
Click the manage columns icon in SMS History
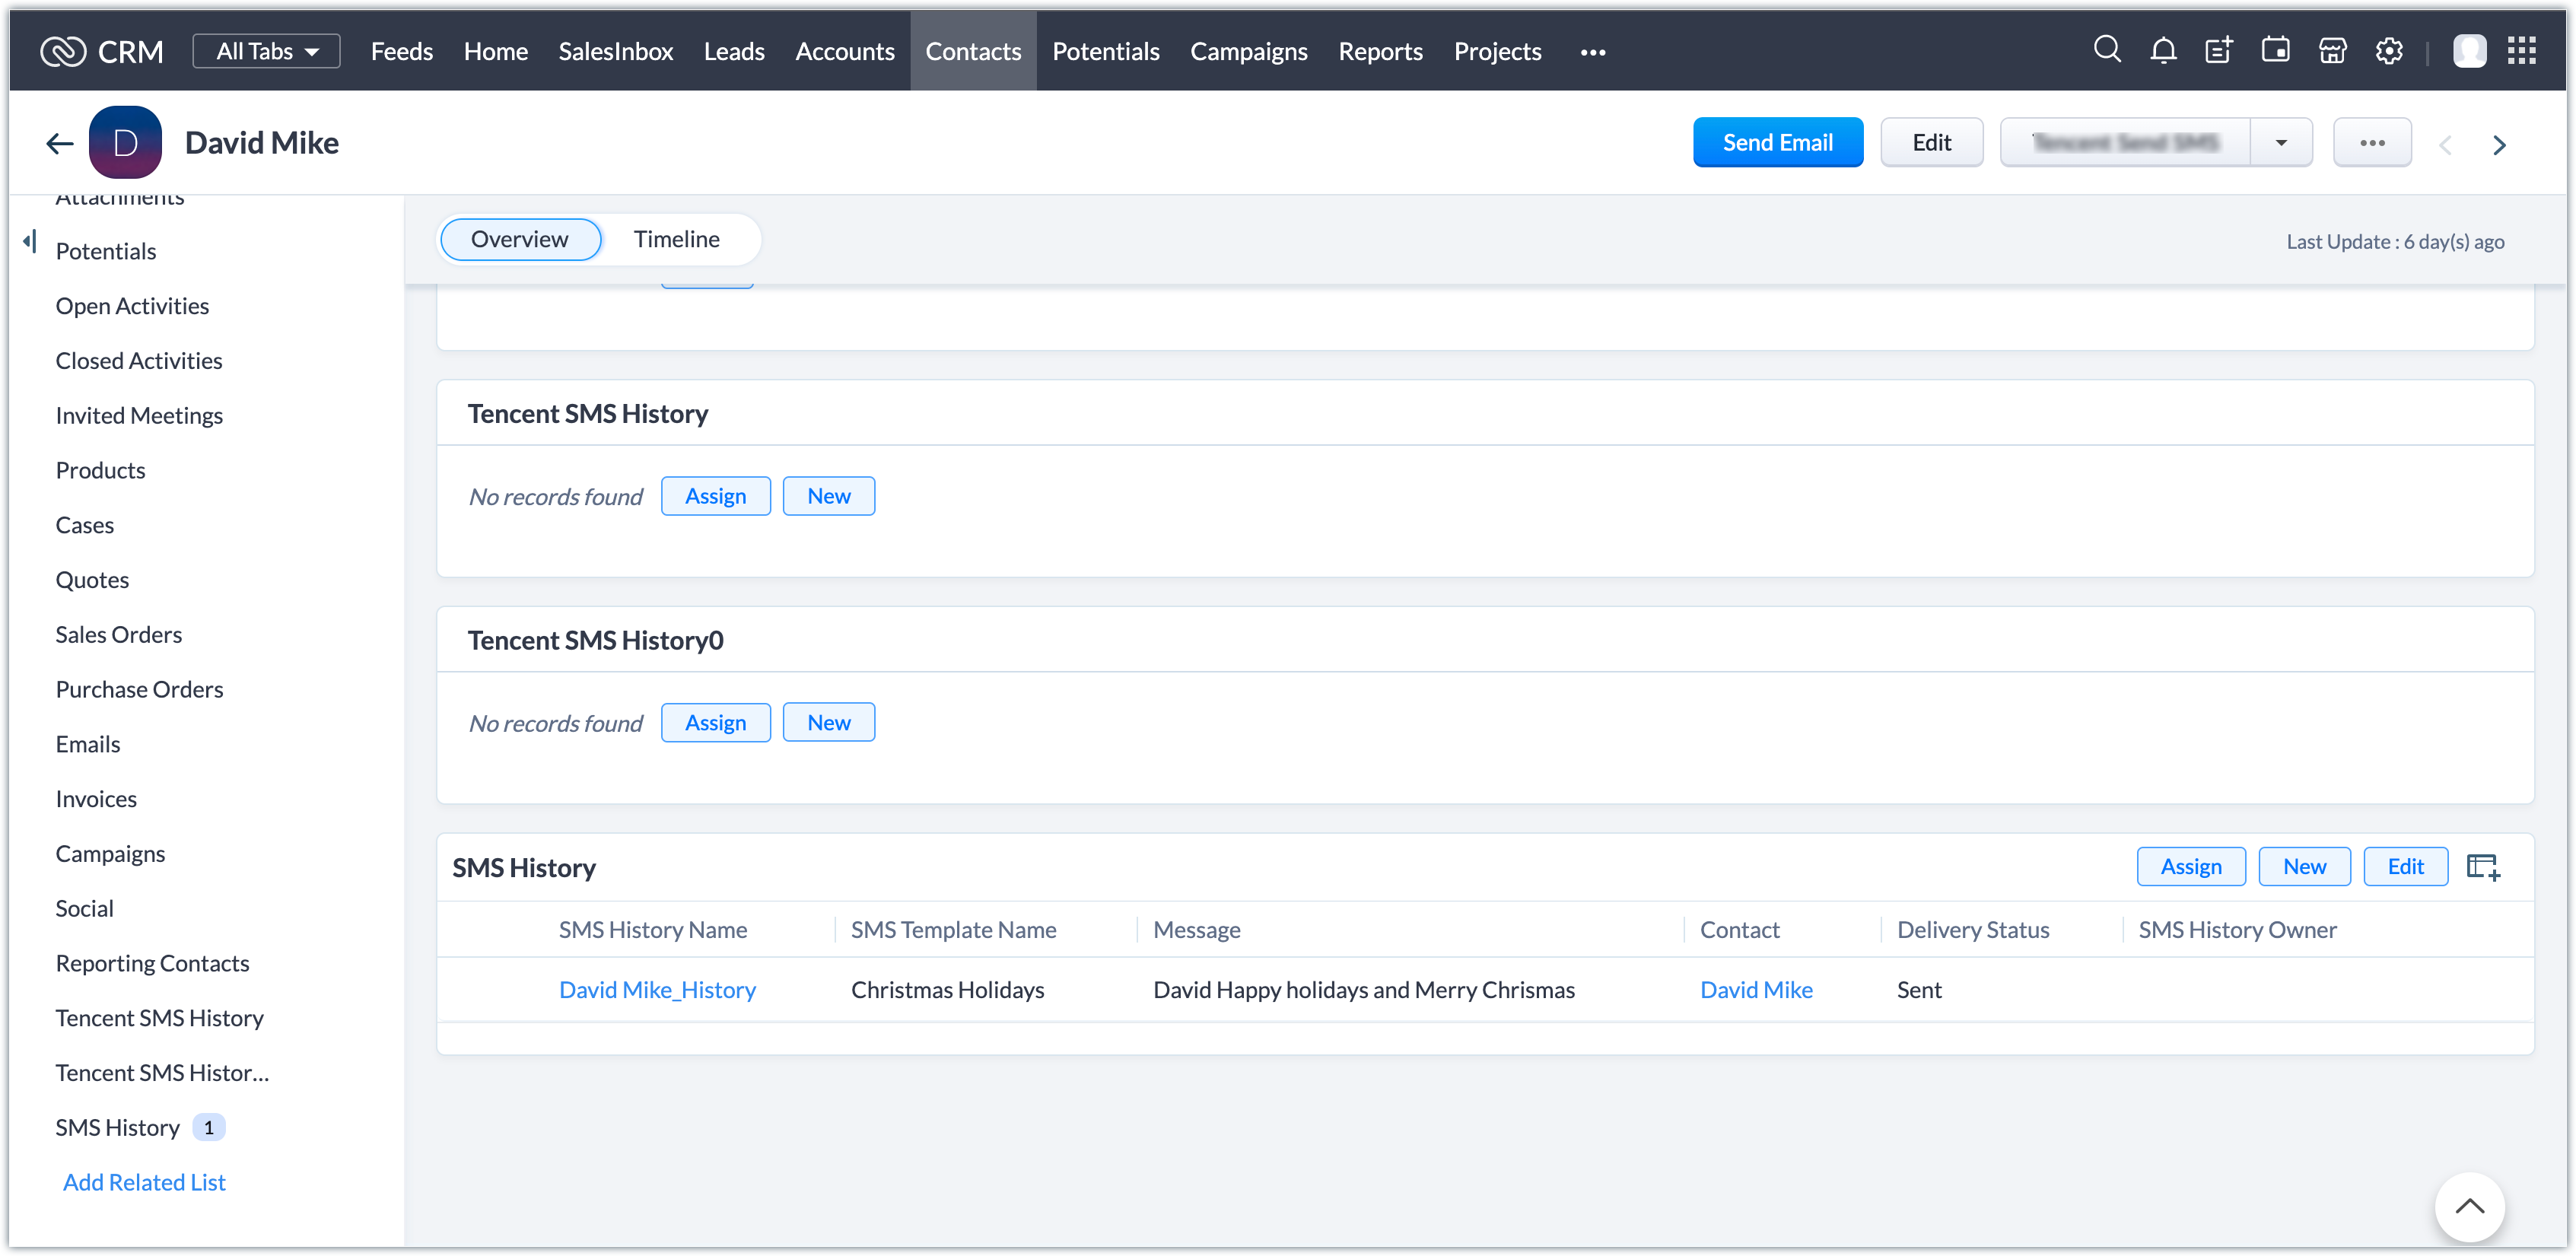coord(2482,866)
